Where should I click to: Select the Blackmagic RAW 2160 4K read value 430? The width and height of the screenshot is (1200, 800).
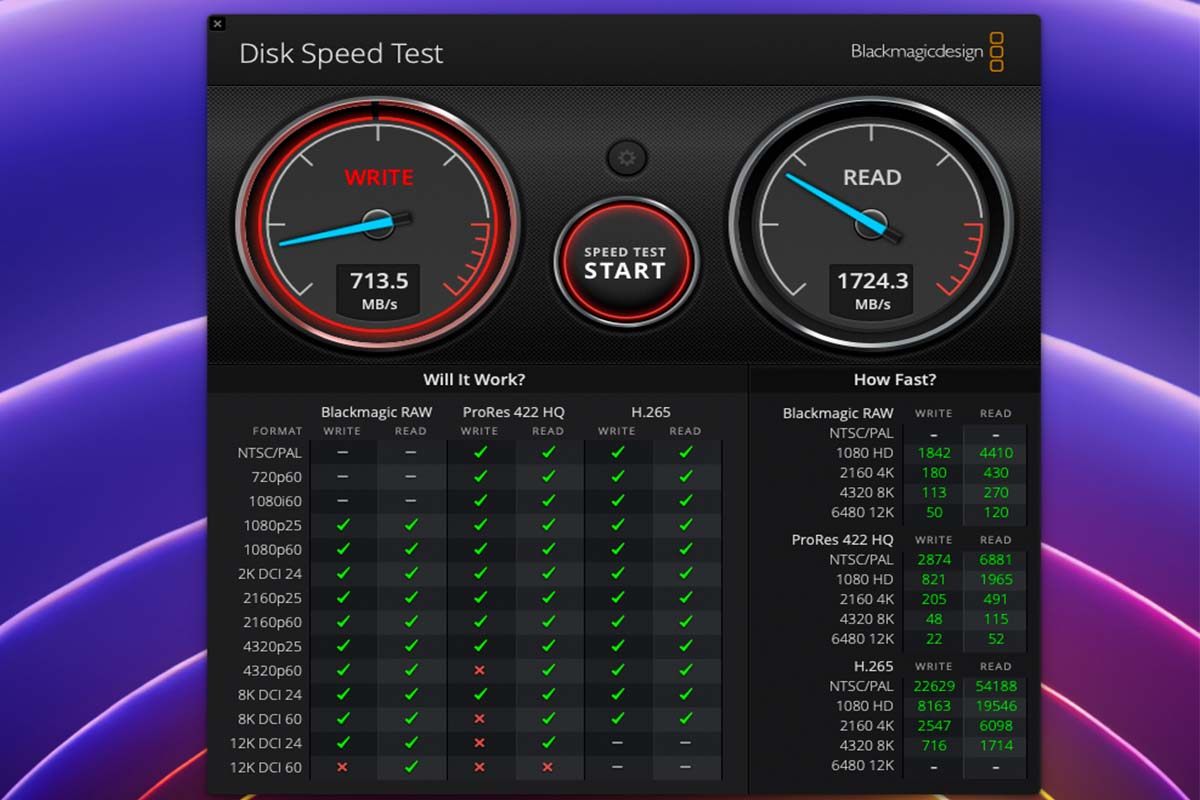click(995, 473)
